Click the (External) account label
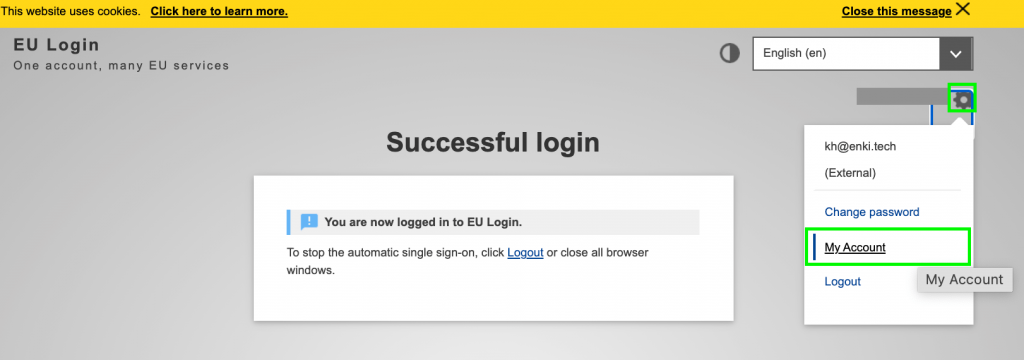 point(850,173)
